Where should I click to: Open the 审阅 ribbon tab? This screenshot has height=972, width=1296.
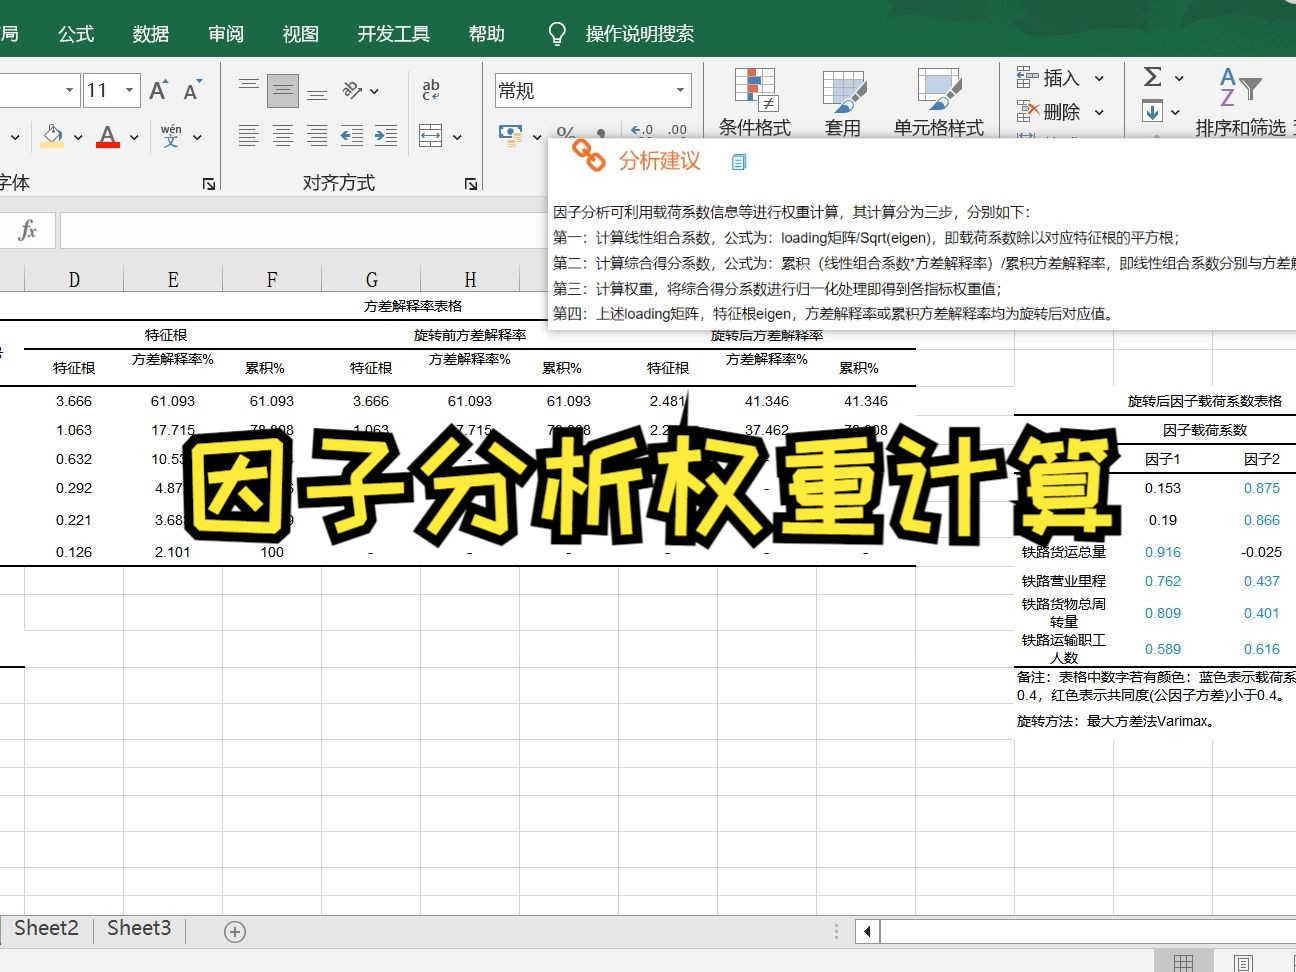(x=226, y=34)
